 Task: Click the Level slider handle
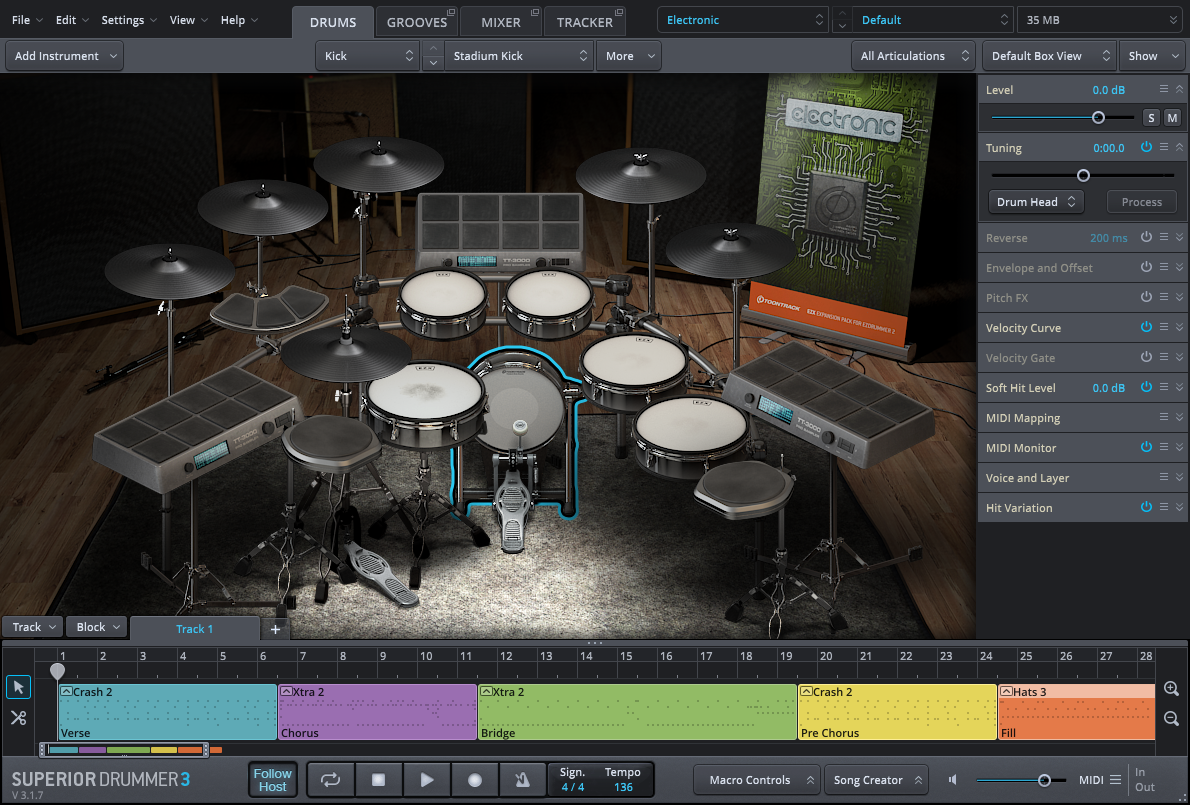1098,118
